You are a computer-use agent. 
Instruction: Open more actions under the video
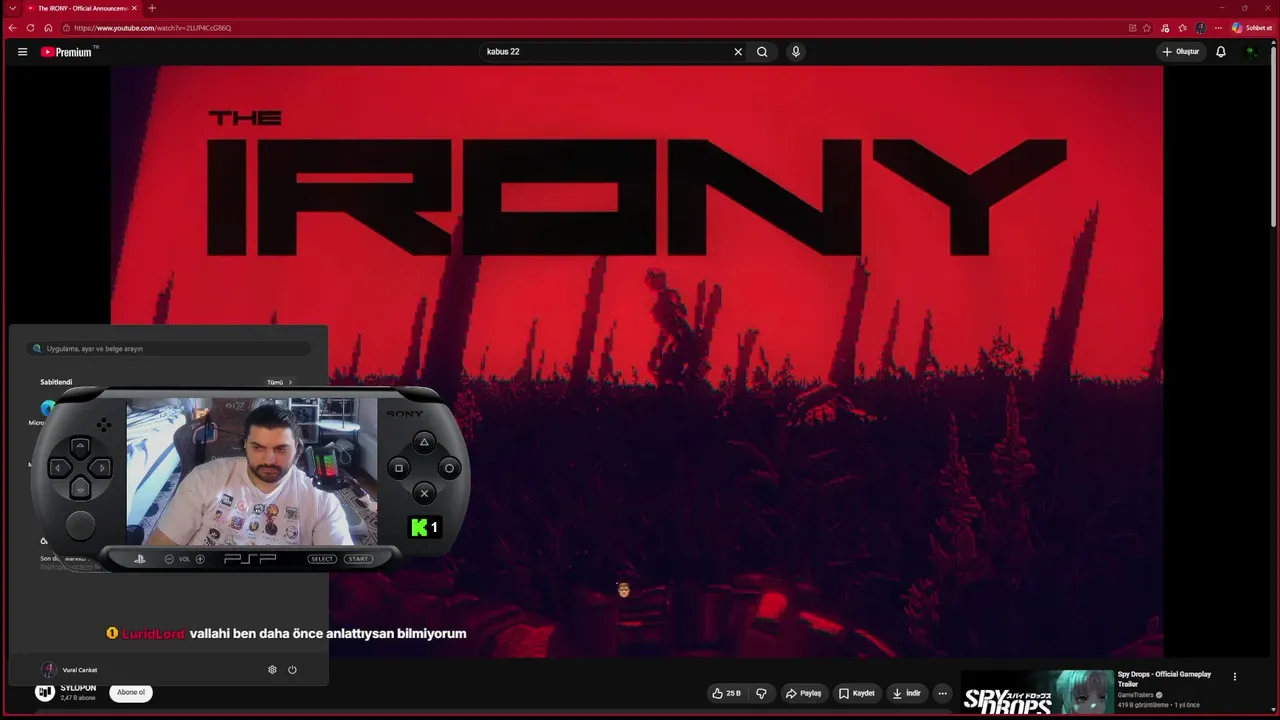[x=942, y=693]
